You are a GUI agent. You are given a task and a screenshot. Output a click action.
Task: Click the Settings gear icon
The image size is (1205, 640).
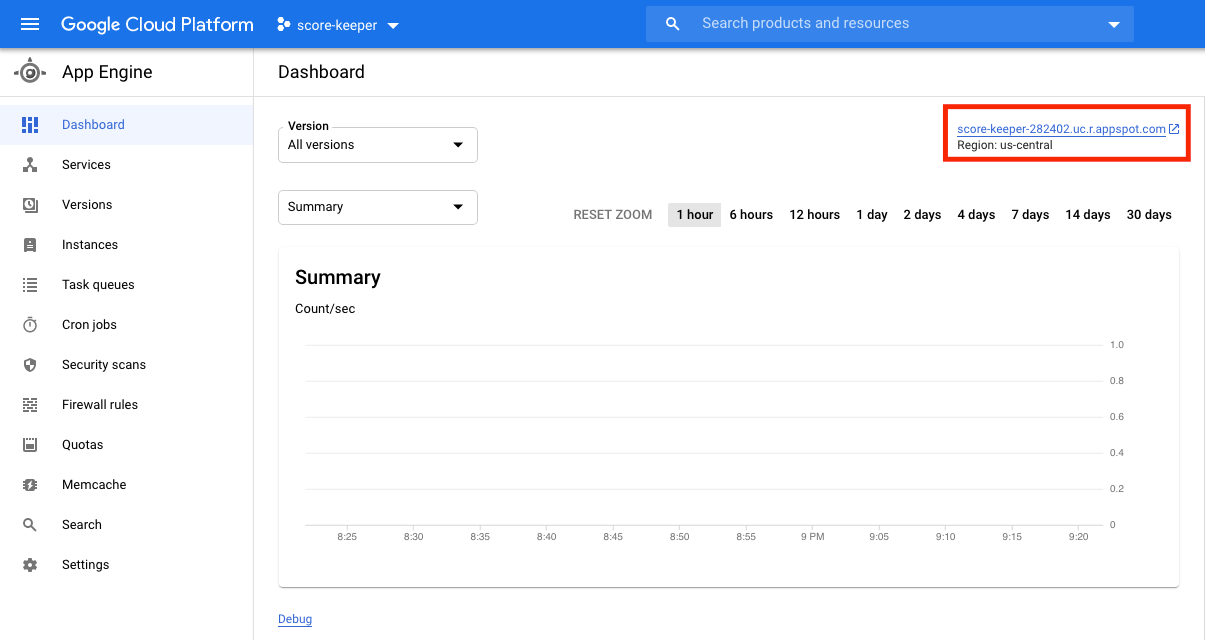tap(30, 565)
